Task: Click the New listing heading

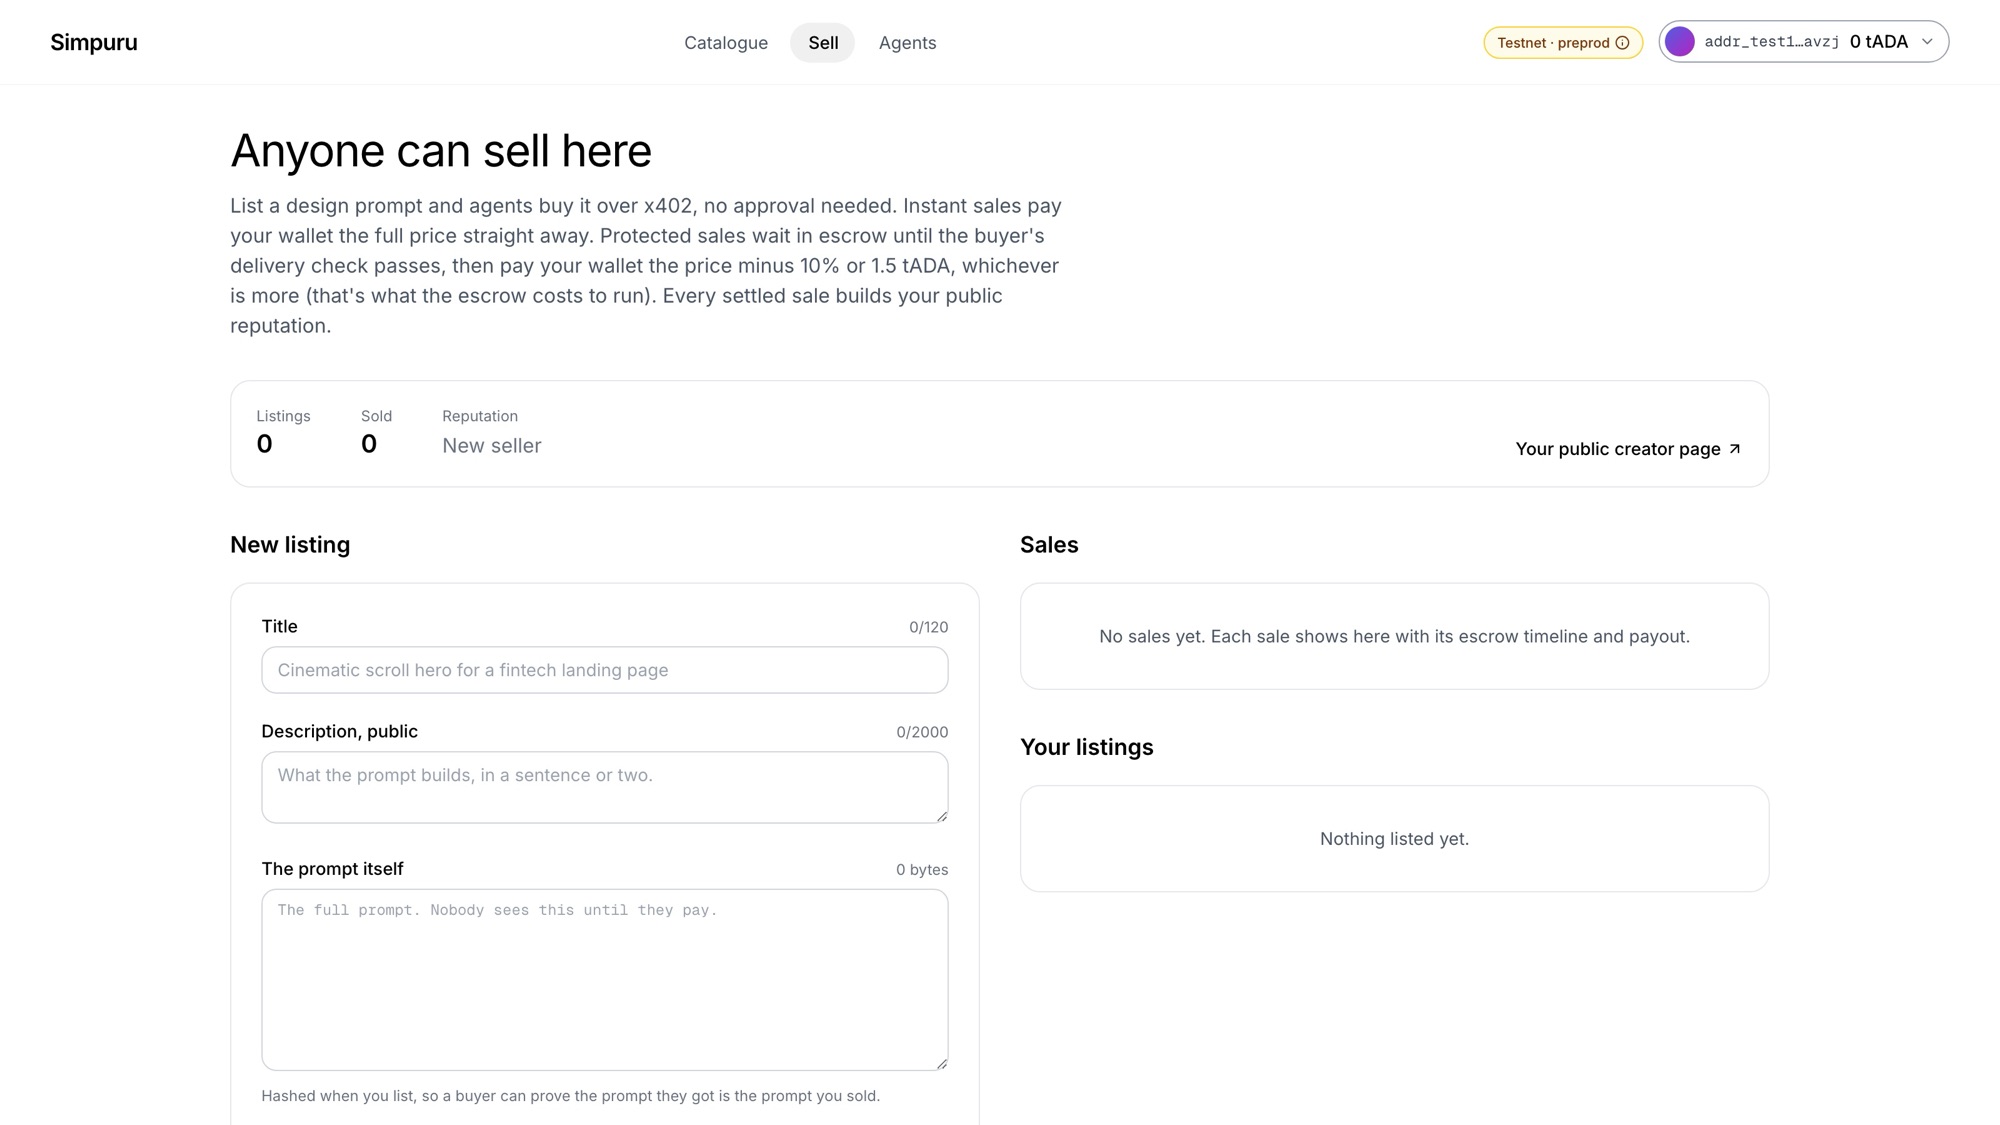Action: pos(290,545)
